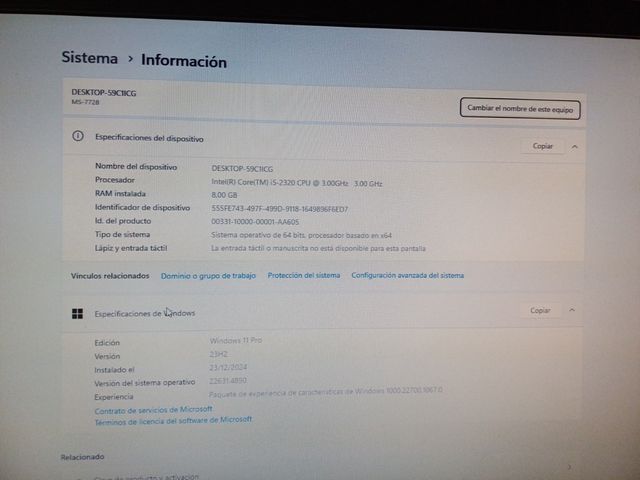This screenshot has width=640, height=480.
Task: Select the 'Experiencia' label
Action: pyautogui.click(x=113, y=397)
